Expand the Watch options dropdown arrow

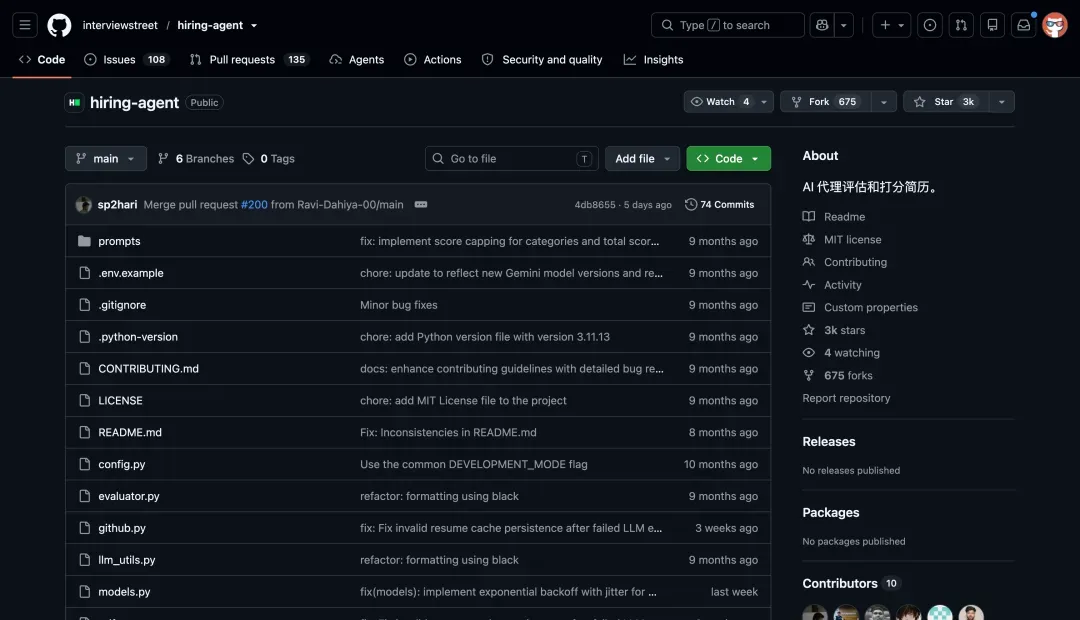[764, 102]
